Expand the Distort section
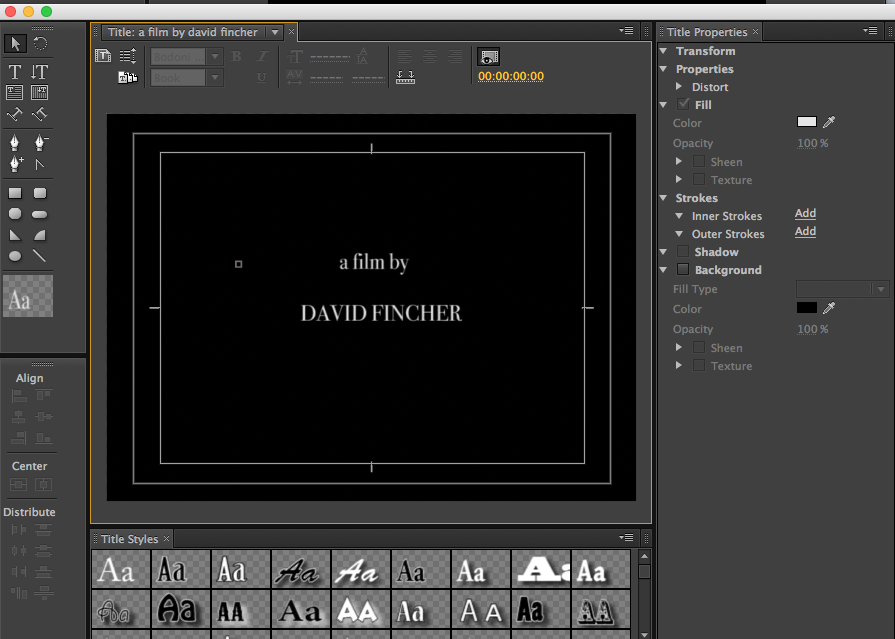The width and height of the screenshot is (895, 639). [x=679, y=86]
